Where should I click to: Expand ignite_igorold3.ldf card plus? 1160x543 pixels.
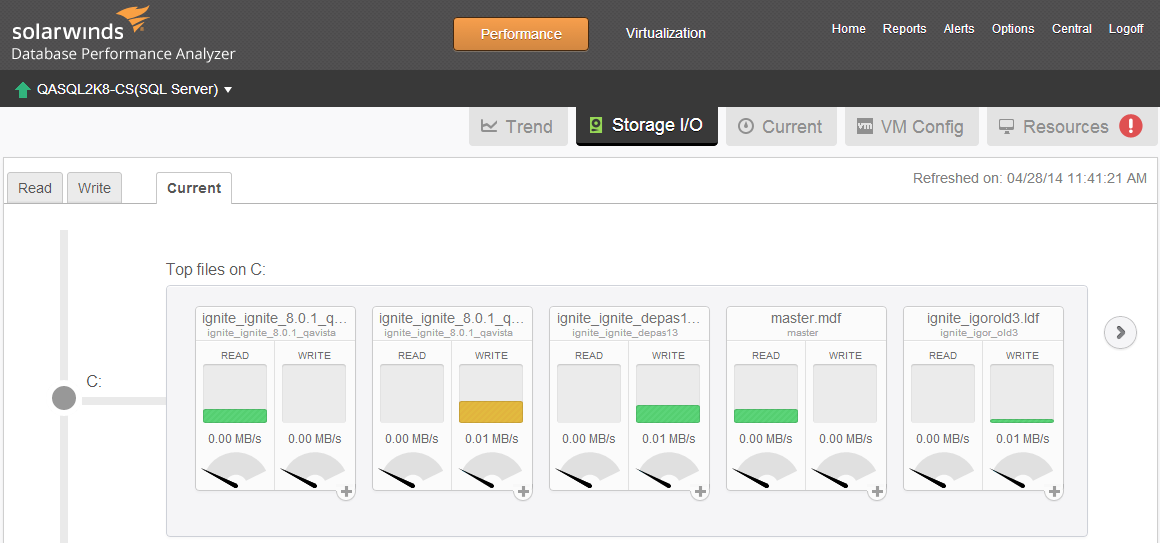tap(1055, 492)
